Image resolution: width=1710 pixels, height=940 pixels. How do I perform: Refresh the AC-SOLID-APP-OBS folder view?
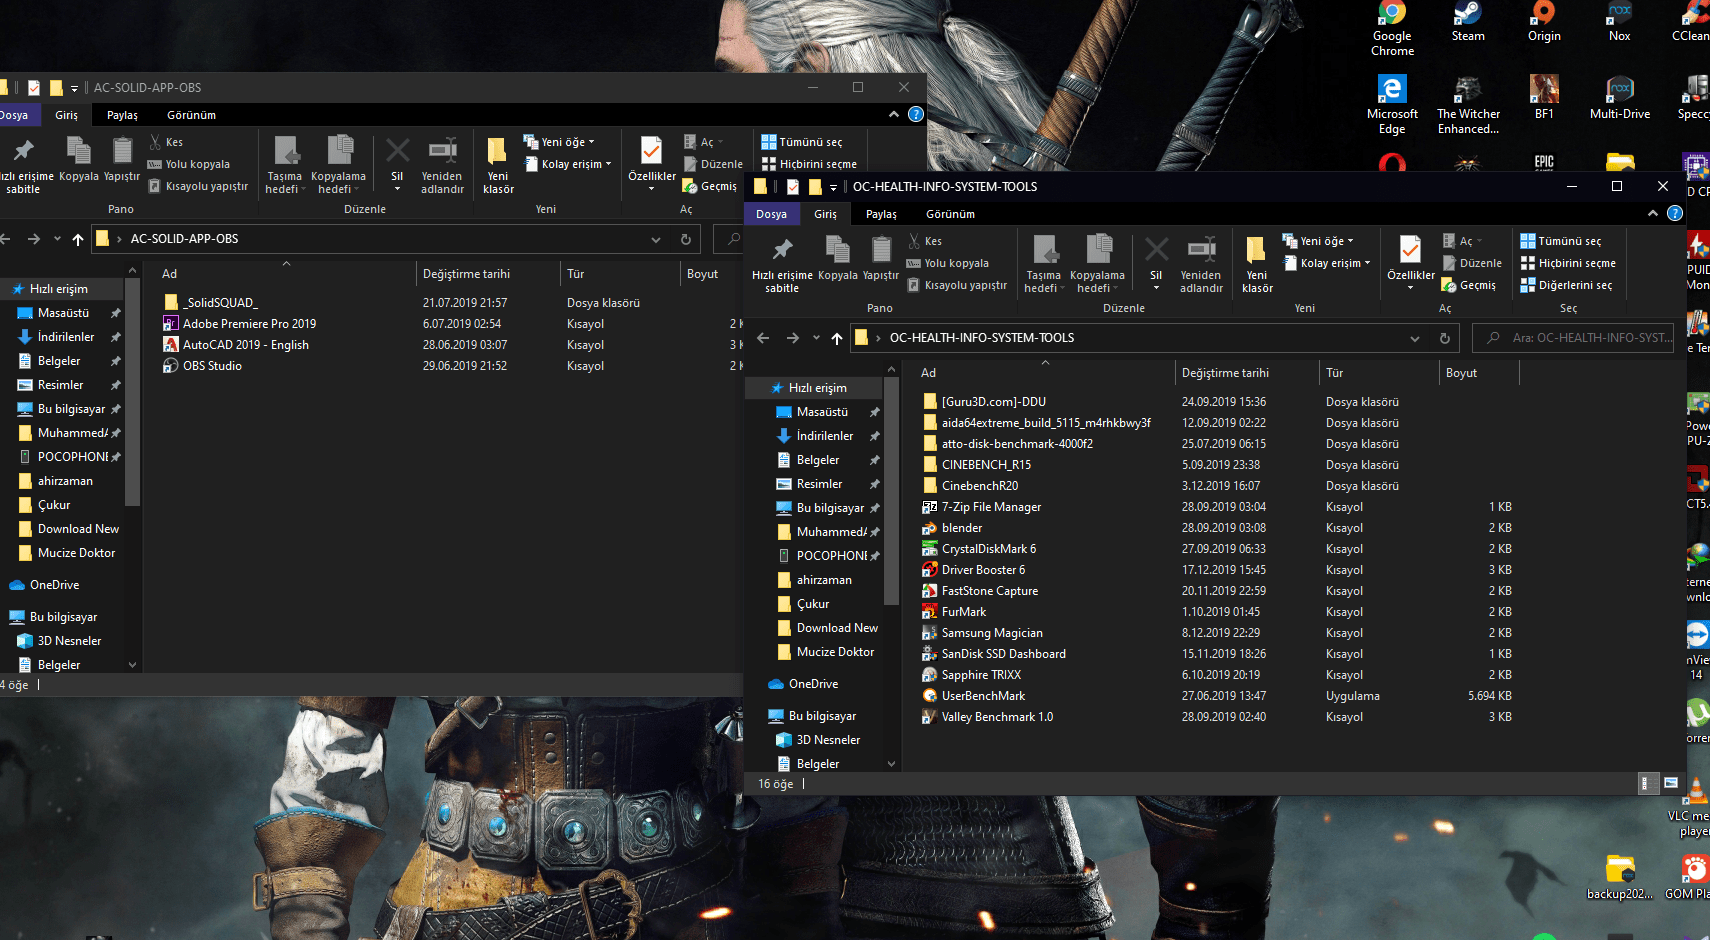click(685, 239)
